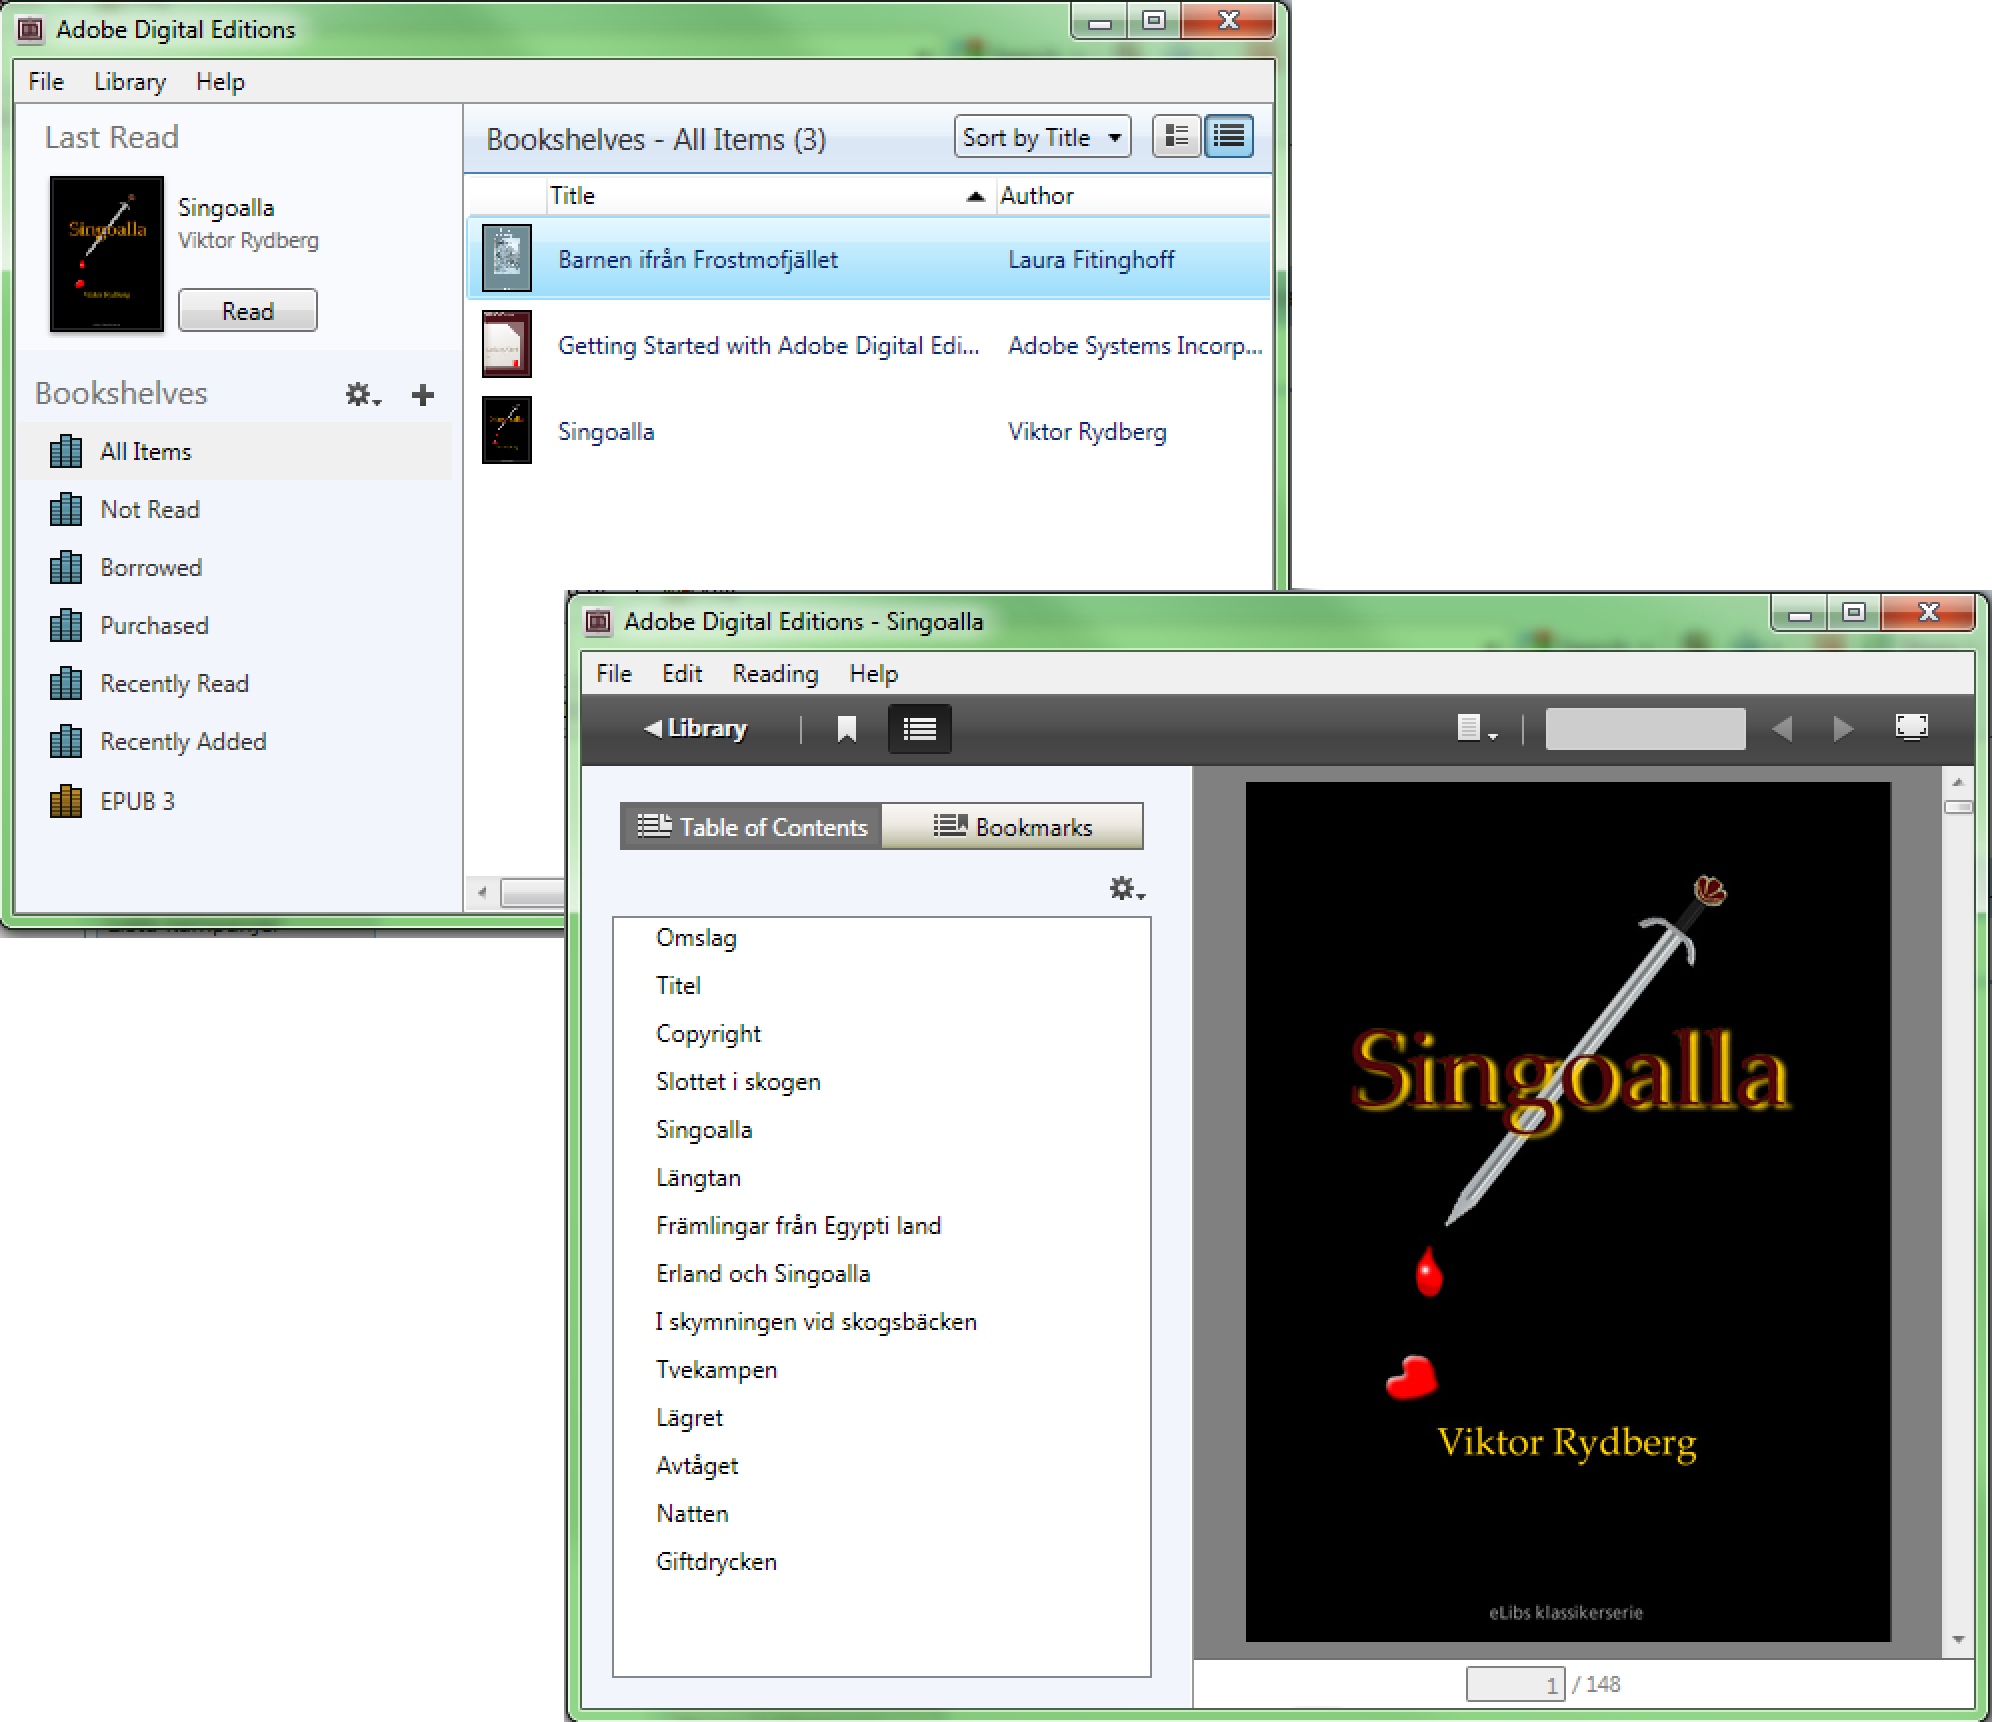The width and height of the screenshot is (1992, 1722).
Task: Open File menu in library window
Action: pos(46,82)
